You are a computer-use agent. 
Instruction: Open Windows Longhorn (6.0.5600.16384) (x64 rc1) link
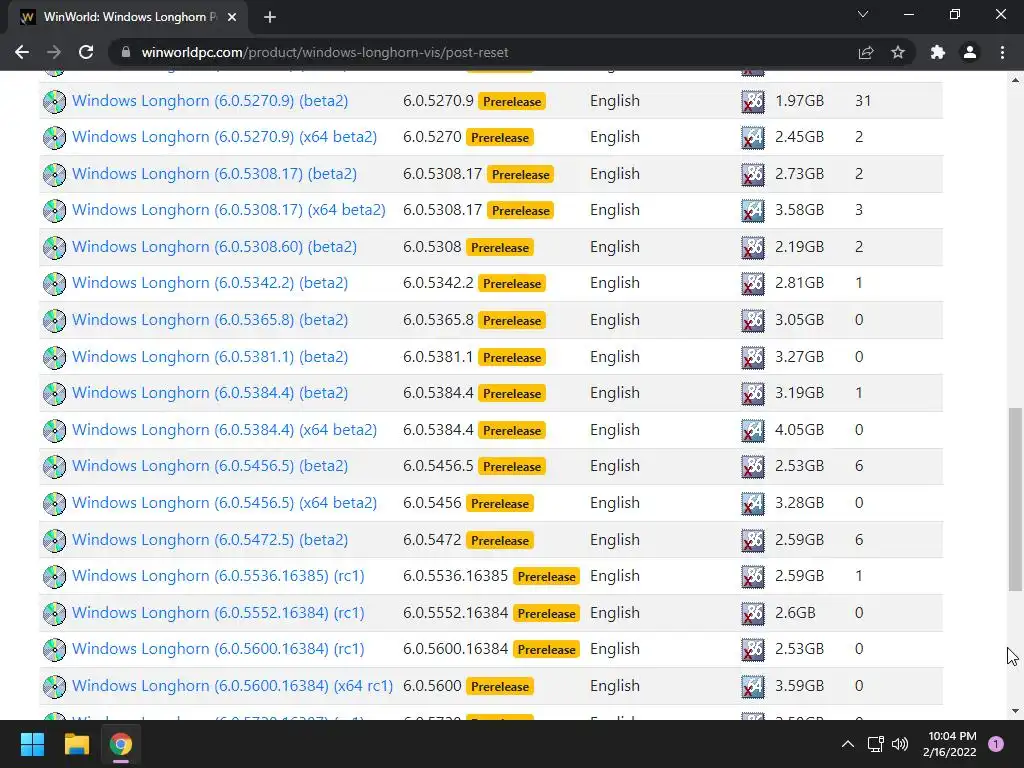coord(232,686)
